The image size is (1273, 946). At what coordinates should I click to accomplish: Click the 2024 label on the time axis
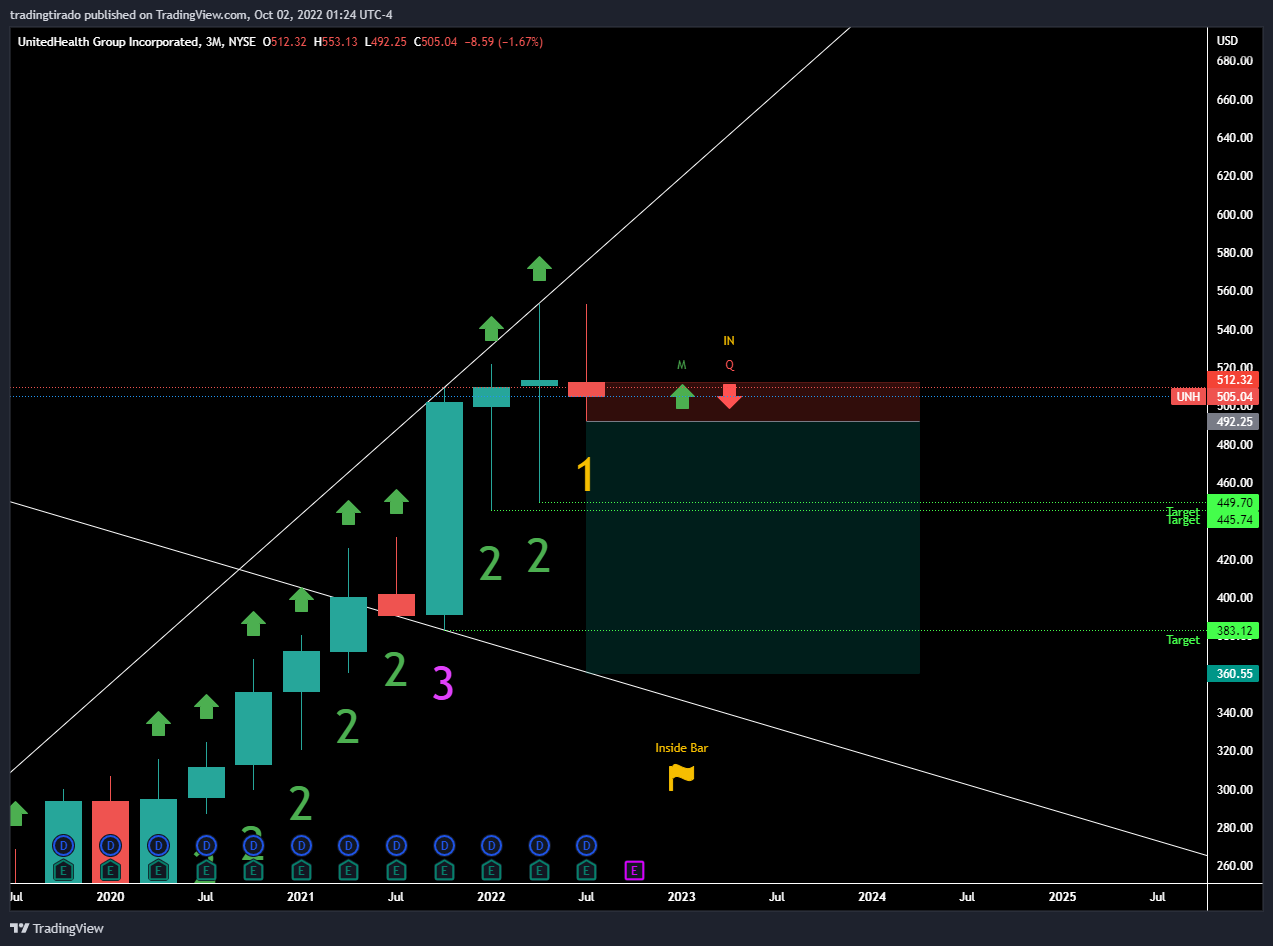[872, 897]
